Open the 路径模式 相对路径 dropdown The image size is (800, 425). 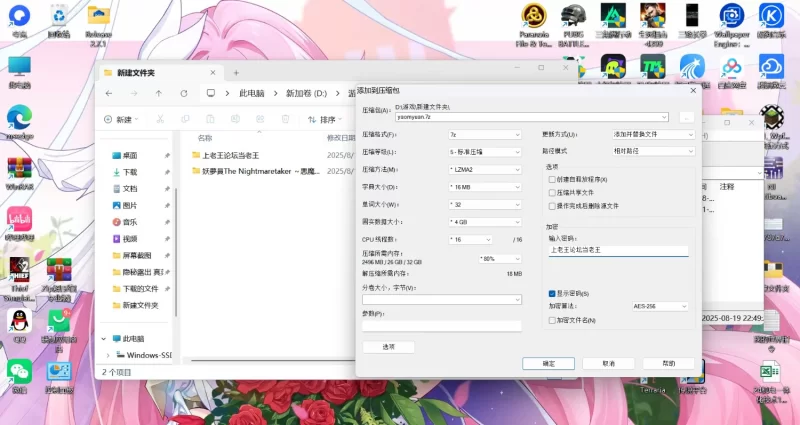tap(654, 152)
